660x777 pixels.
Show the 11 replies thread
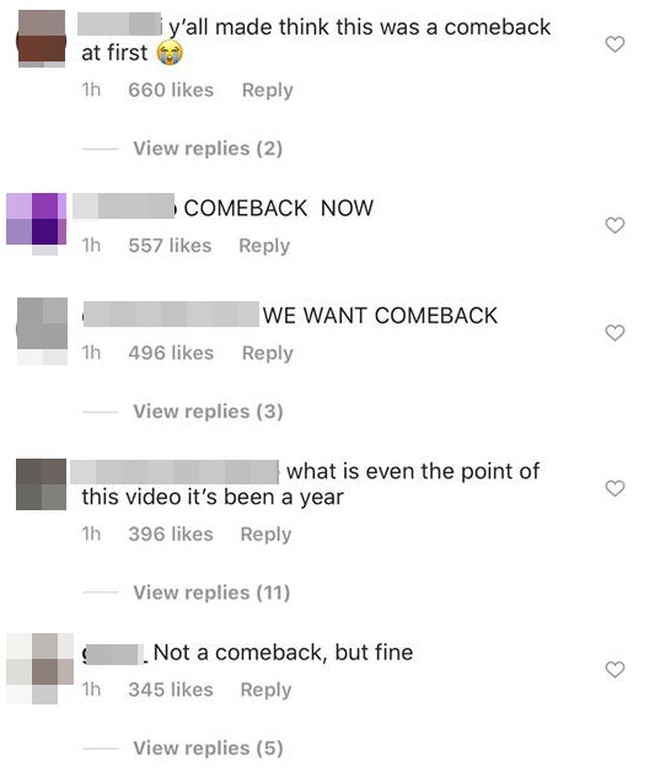[x=212, y=592]
